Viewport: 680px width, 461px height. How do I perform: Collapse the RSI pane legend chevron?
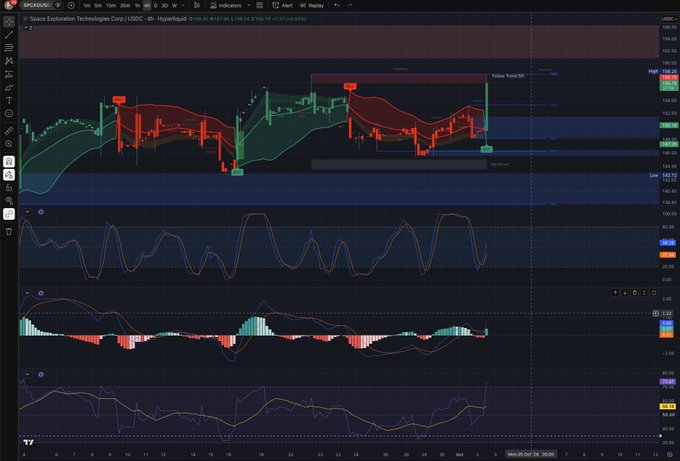[x=27, y=374]
